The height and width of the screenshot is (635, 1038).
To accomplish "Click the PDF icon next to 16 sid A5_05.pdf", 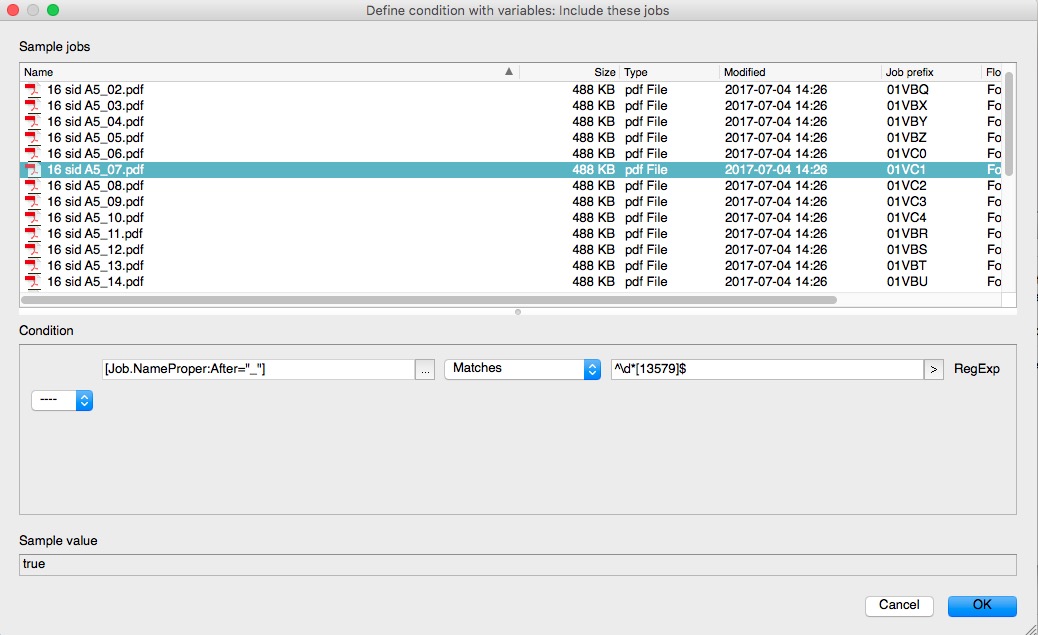I will 31,138.
